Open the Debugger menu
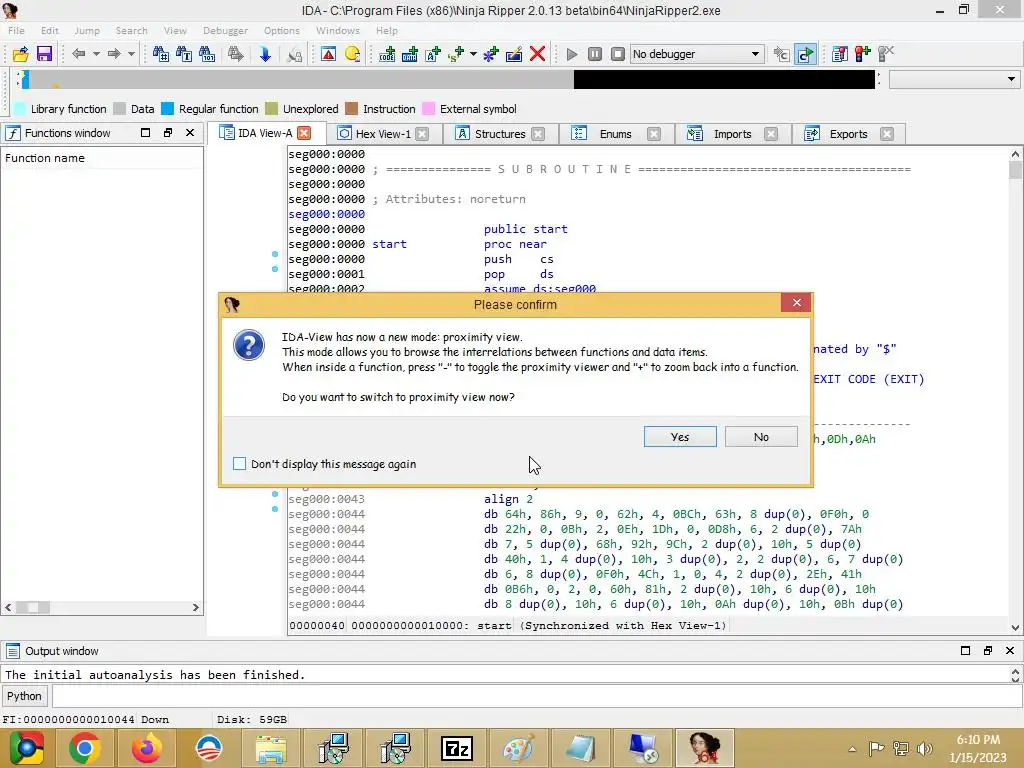 tap(225, 31)
